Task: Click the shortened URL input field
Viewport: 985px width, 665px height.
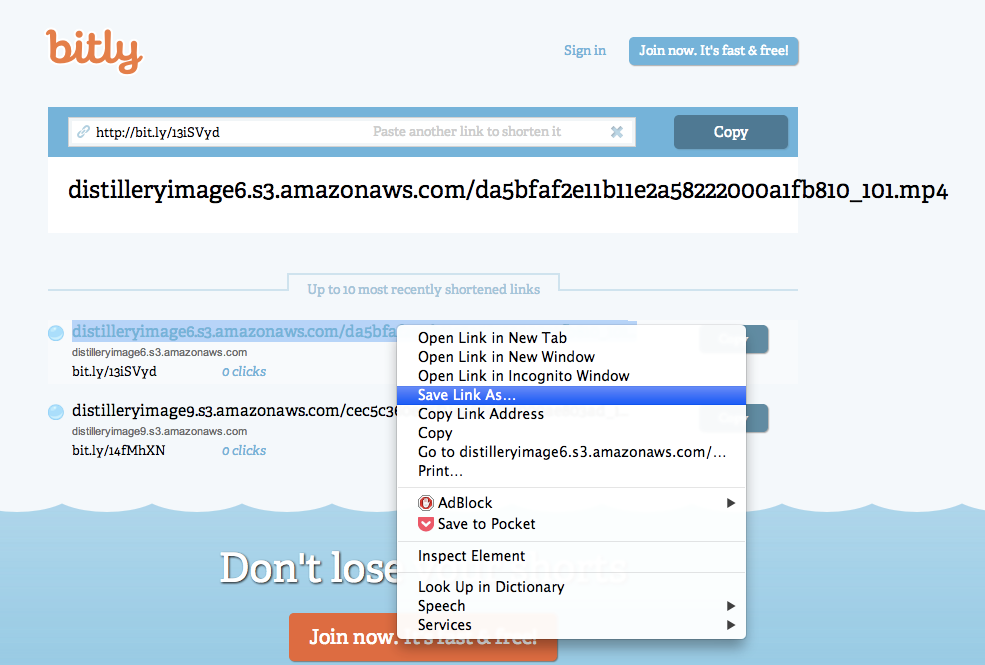Action: 352,132
